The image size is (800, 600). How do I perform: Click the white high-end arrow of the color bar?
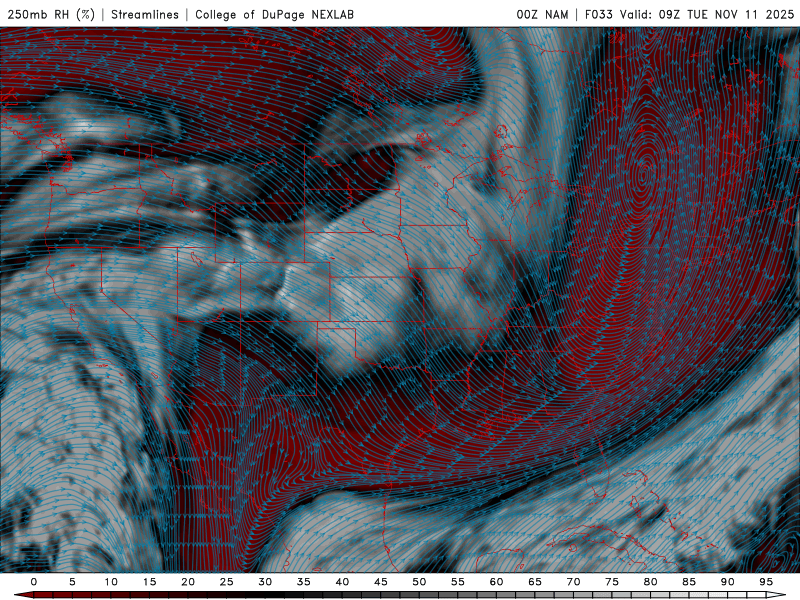776,595
